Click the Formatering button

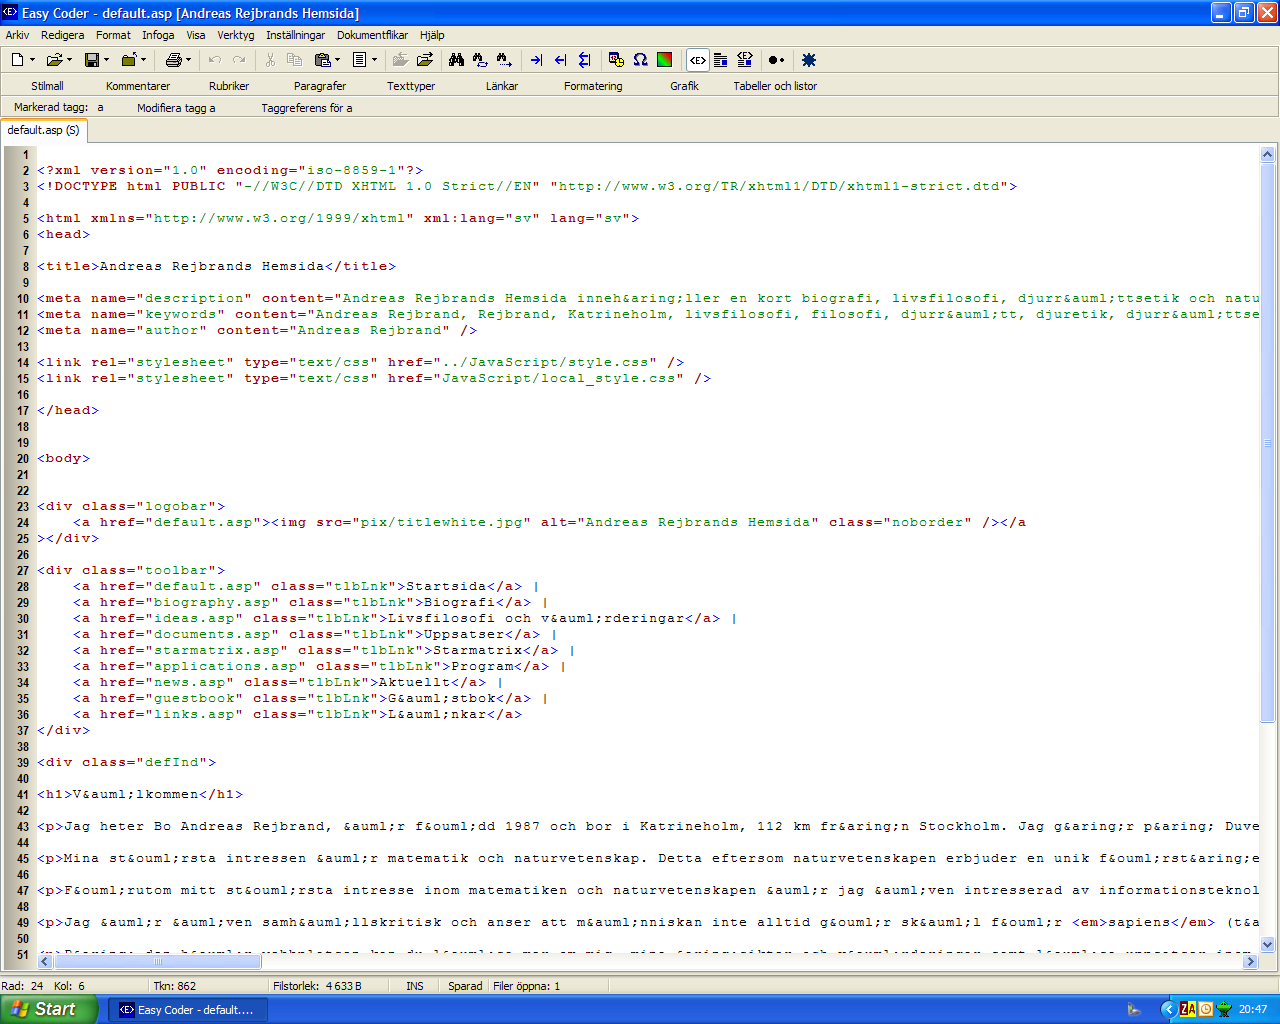point(593,86)
